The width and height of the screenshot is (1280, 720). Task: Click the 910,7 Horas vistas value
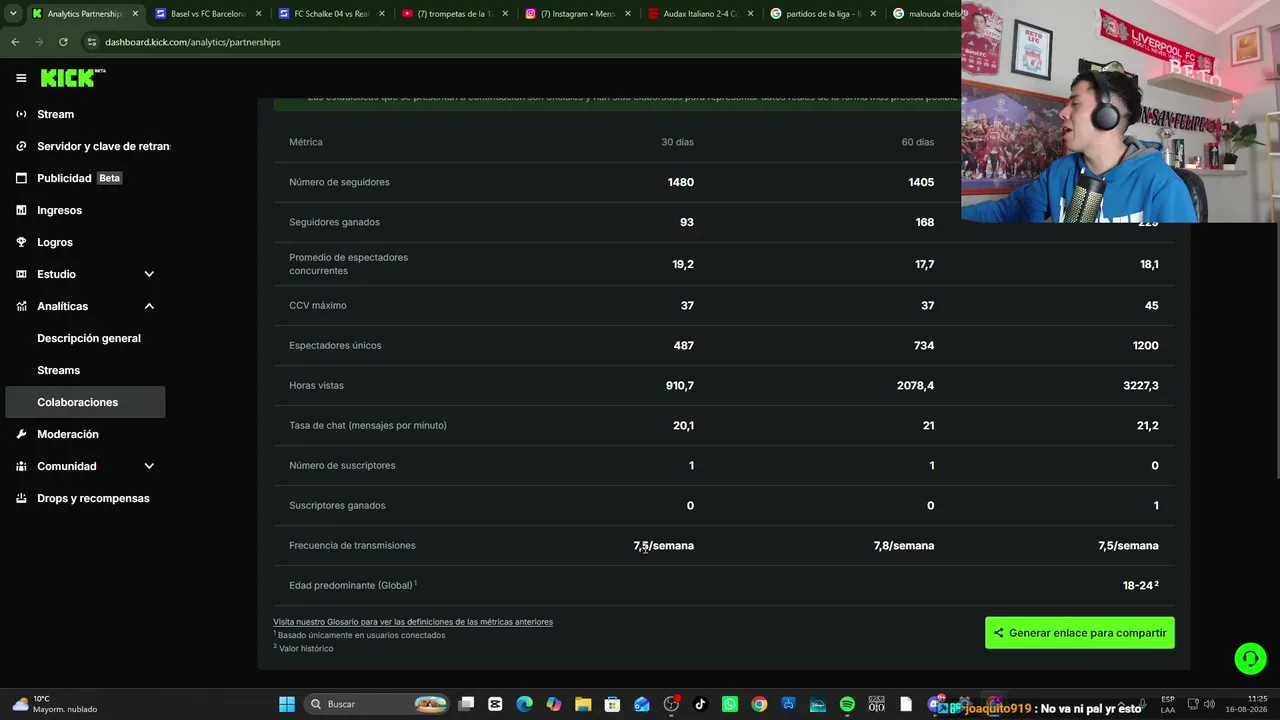click(x=680, y=385)
